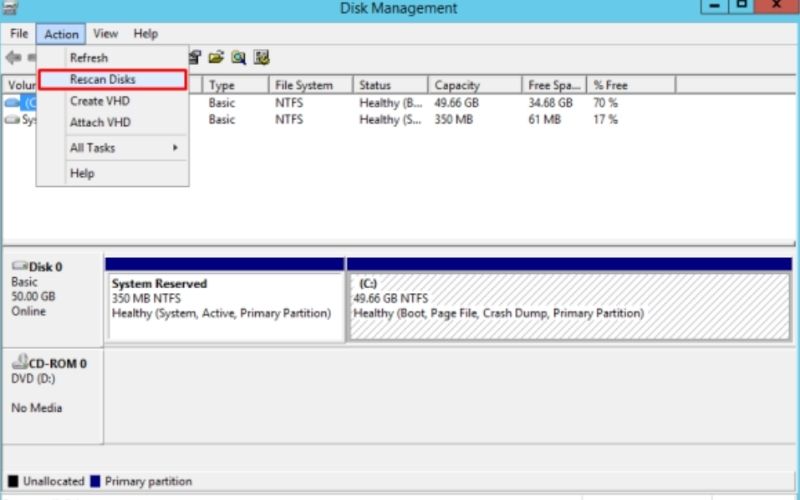
Task: Open the View menu
Action: 105,34
